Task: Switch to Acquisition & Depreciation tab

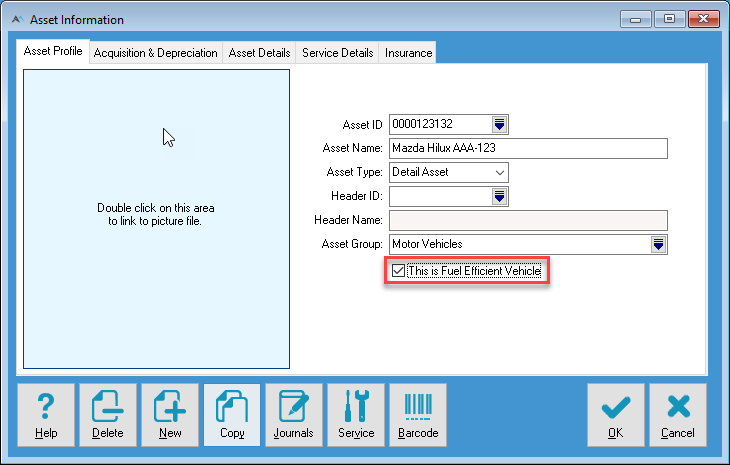Action: [x=155, y=53]
